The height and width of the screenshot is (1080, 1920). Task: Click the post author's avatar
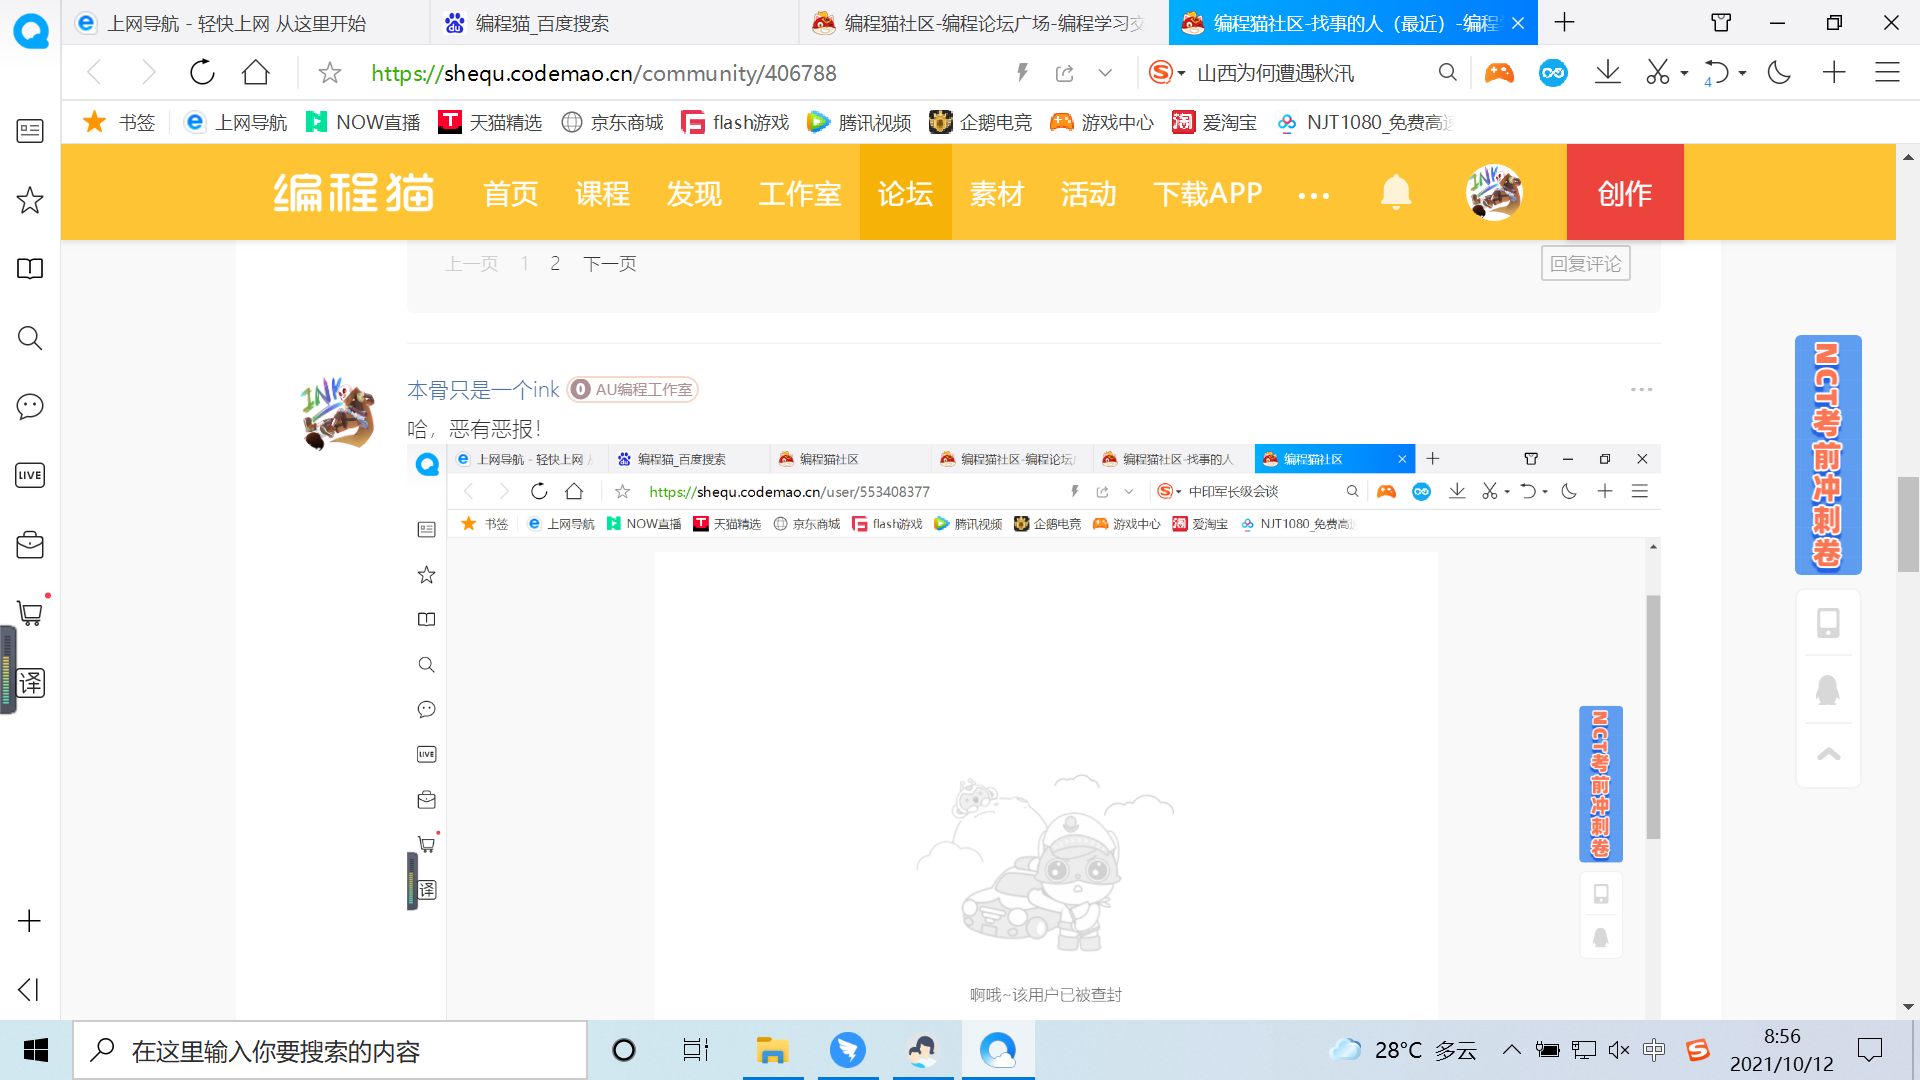[x=338, y=414]
